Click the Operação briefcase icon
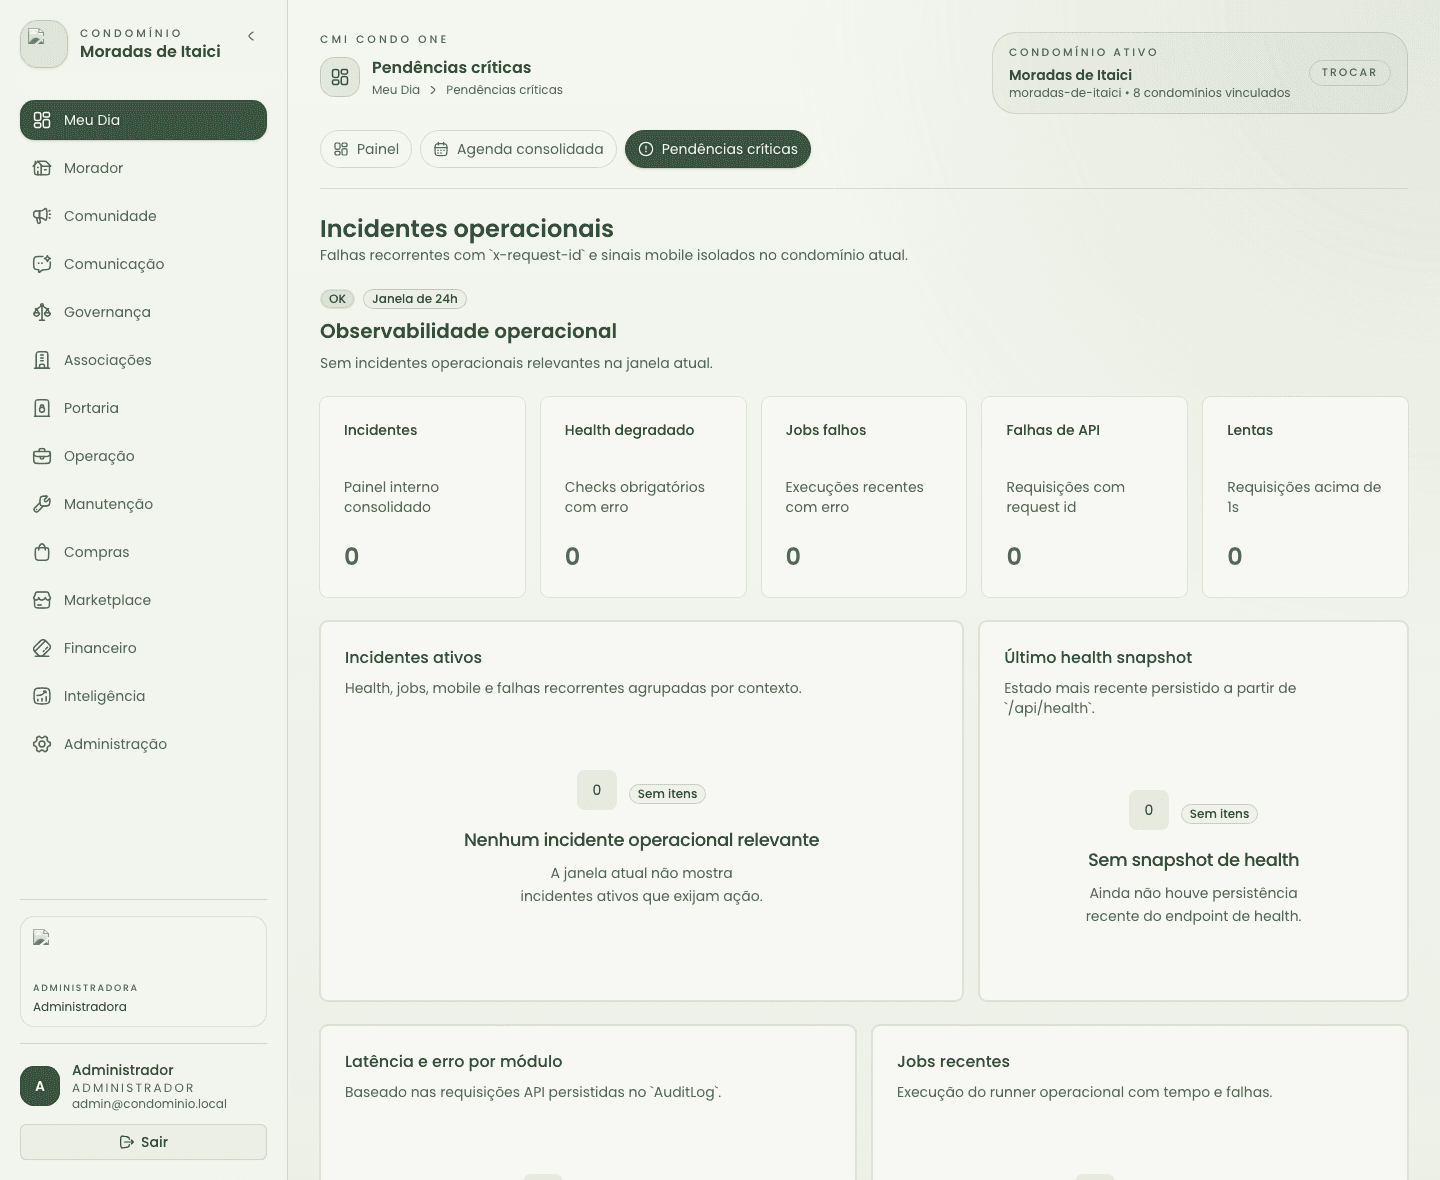 [x=42, y=456]
